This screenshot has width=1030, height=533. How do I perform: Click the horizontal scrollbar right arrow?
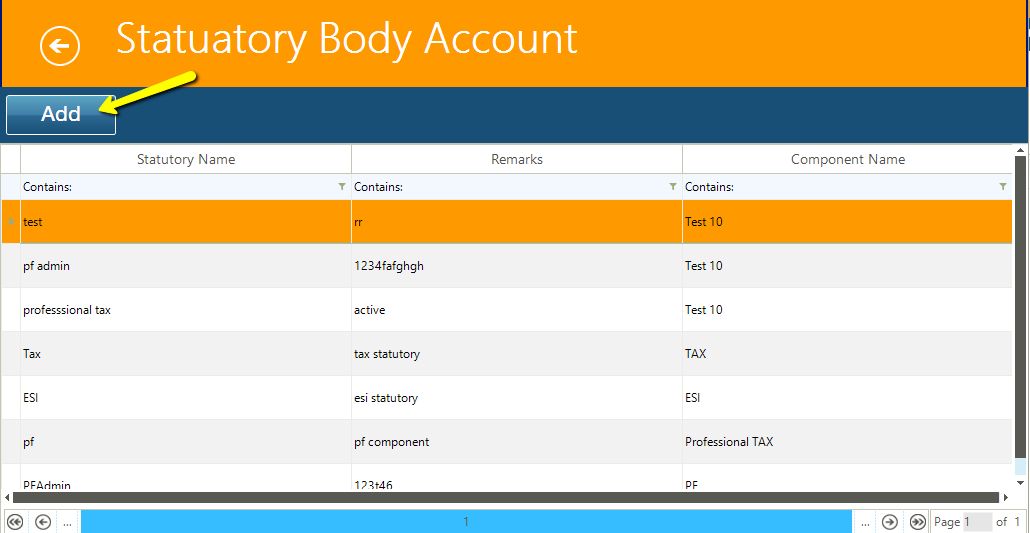[x=1005, y=498]
